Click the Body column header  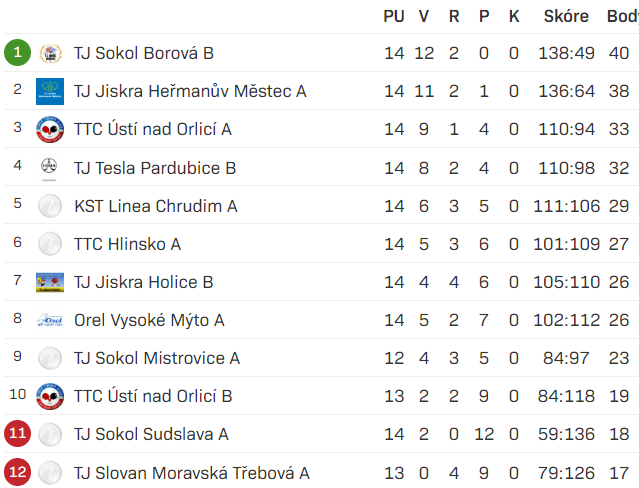(x=623, y=16)
